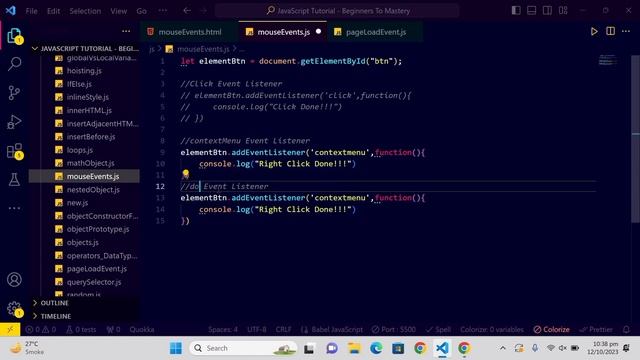The height and width of the screenshot is (360, 640).
Task: Click the 0 tests status item
Action: coord(81,329)
